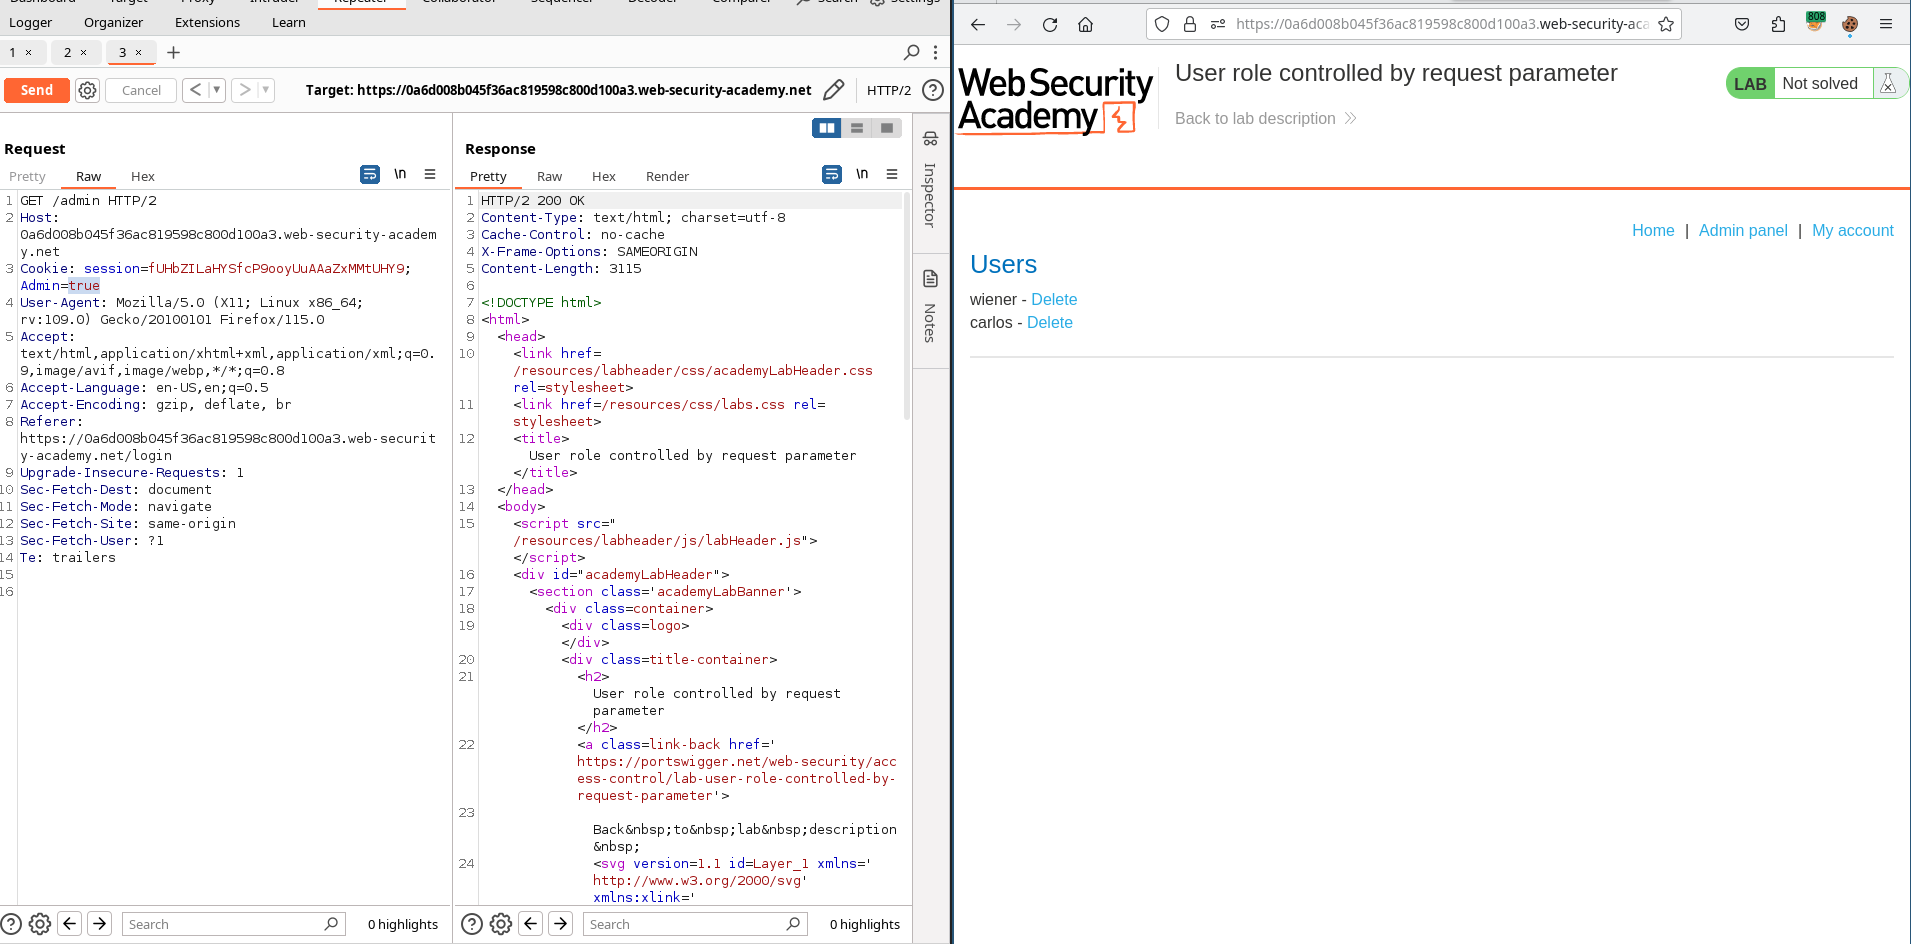Open Repeater send settings gear
The height and width of the screenshot is (944, 1911).
click(x=88, y=90)
